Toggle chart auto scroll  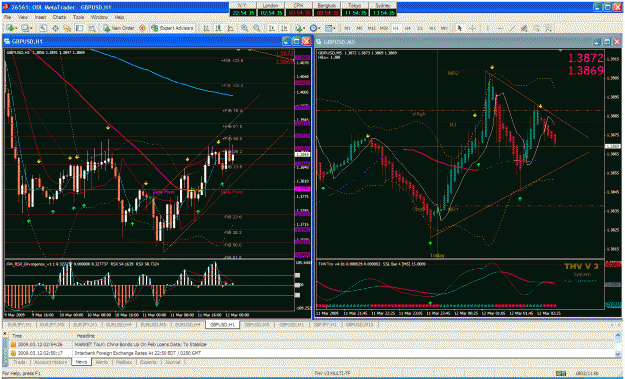point(271,28)
